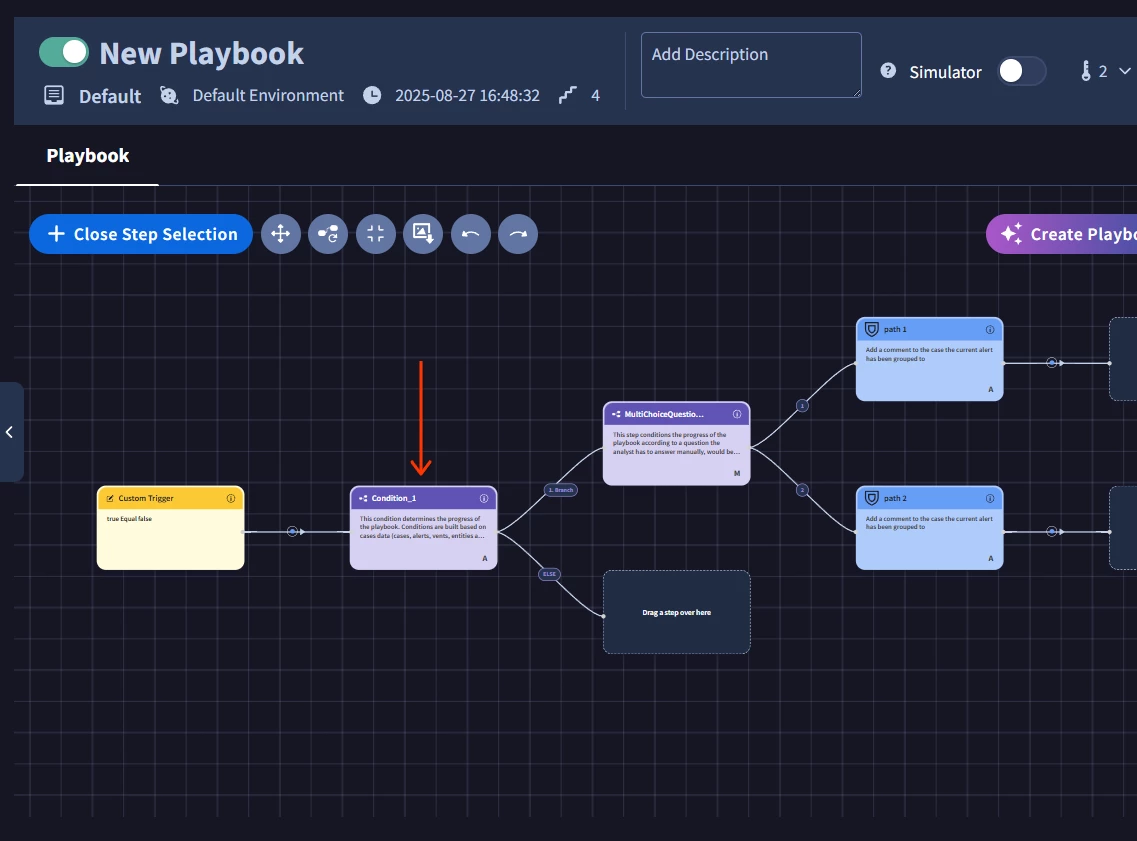
Task: Click the timestamp 2025-08-27 16:48:32
Action: point(467,95)
